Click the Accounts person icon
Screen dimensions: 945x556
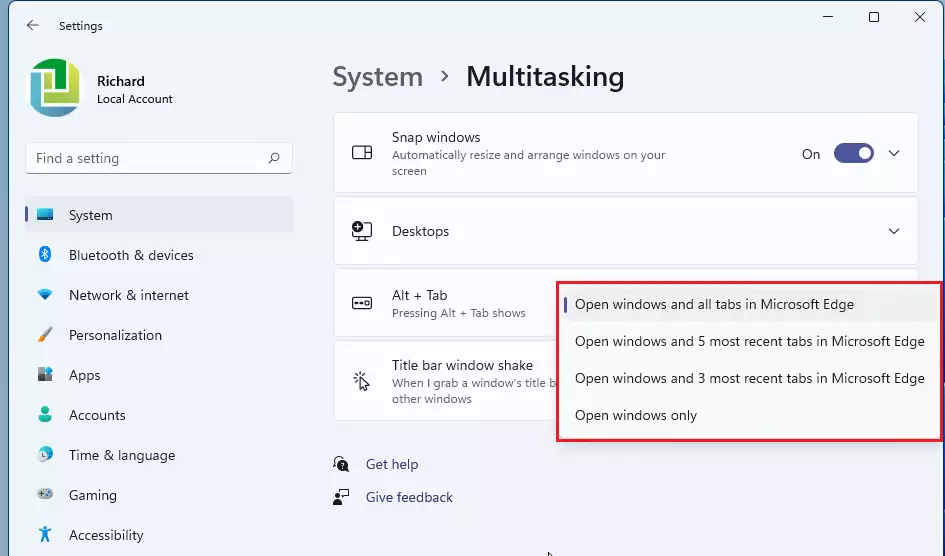click(x=45, y=415)
